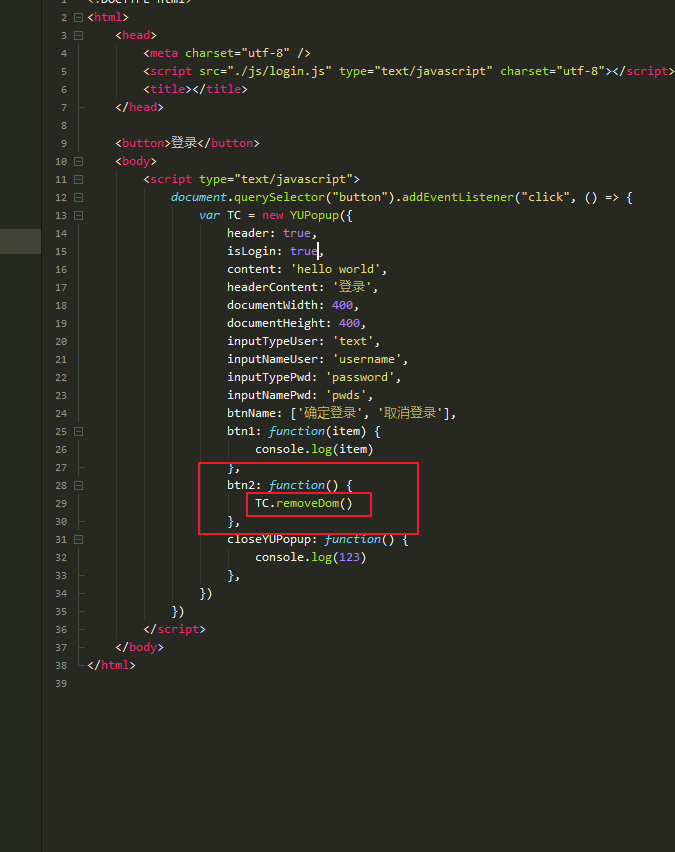
Task: Click the closeYUPopup property name
Action: coord(268,539)
